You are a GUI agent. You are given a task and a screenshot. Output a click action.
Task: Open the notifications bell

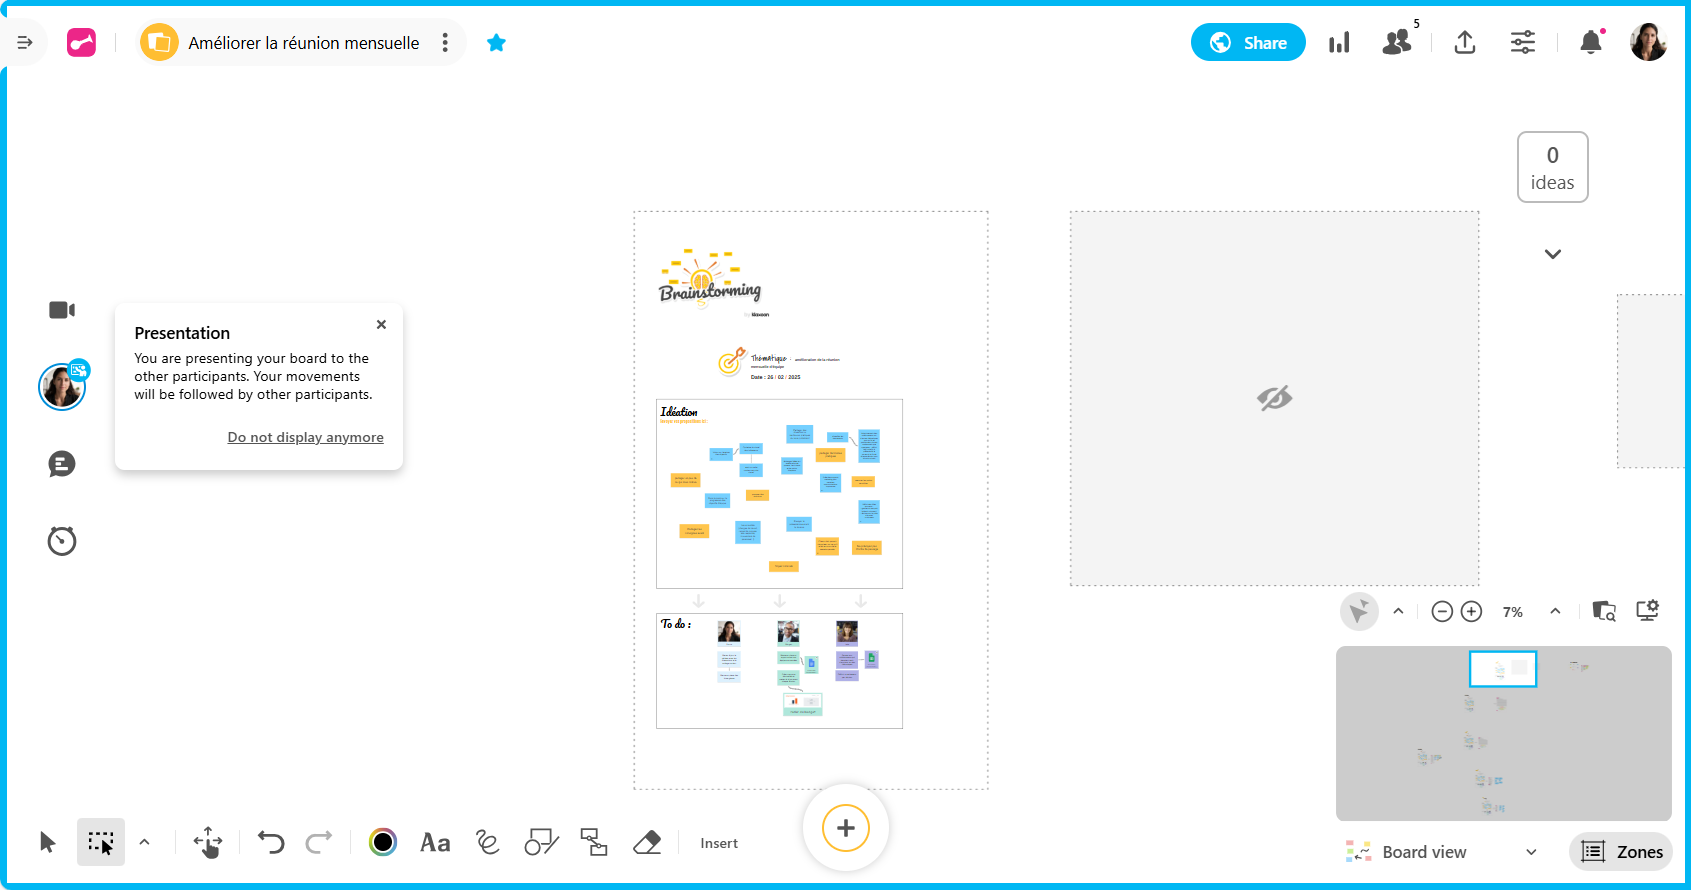click(1590, 42)
